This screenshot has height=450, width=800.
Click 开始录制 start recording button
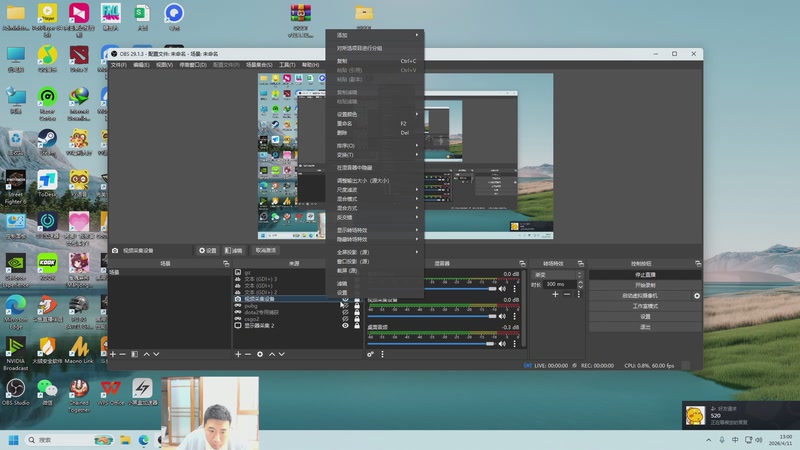pyautogui.click(x=645, y=285)
